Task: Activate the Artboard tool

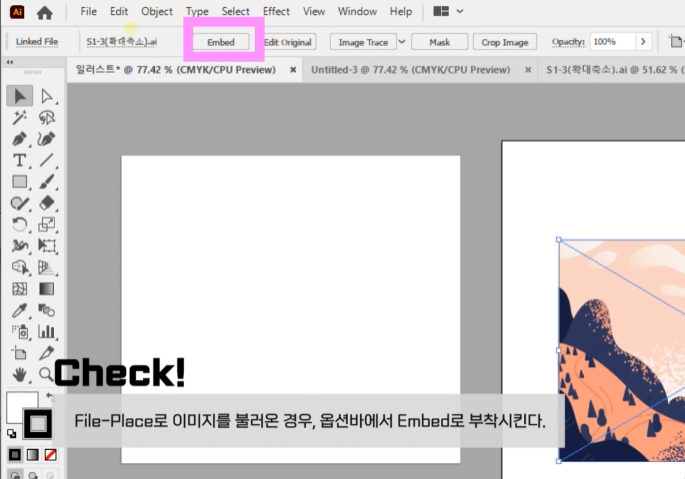Action: click(20, 353)
